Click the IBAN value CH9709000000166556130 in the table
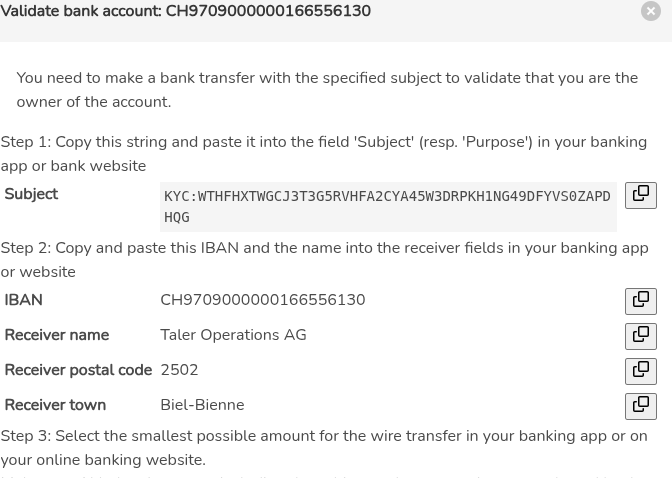Image resolution: width=672 pixels, height=478 pixels. click(262, 300)
